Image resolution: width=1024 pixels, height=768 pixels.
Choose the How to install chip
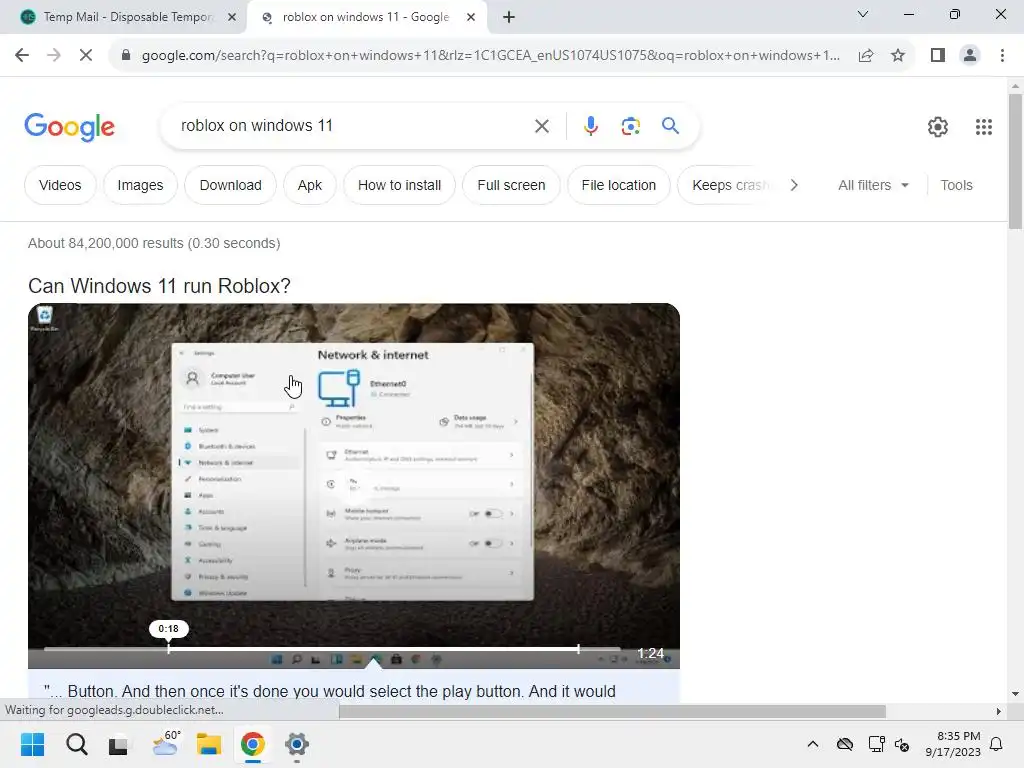click(399, 185)
